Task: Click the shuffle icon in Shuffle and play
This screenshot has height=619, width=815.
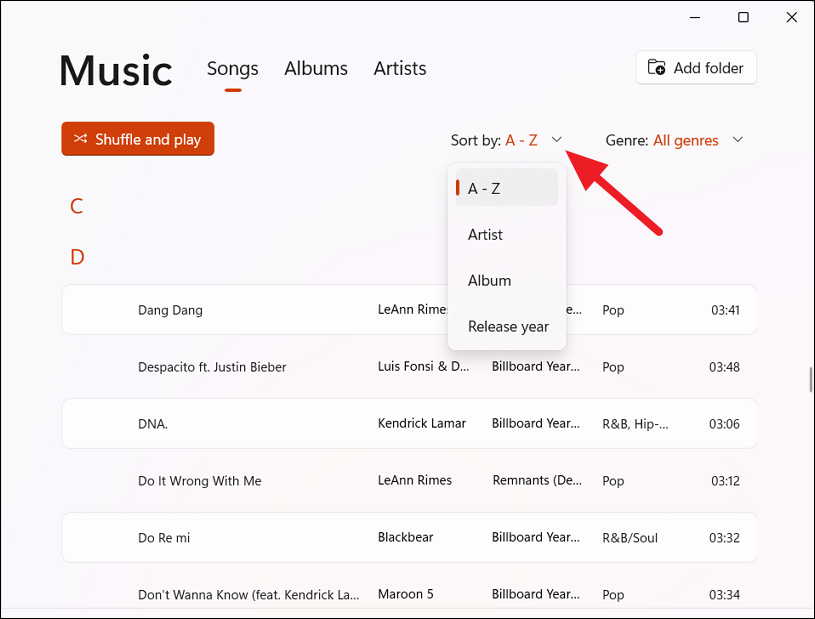Action: [x=80, y=139]
